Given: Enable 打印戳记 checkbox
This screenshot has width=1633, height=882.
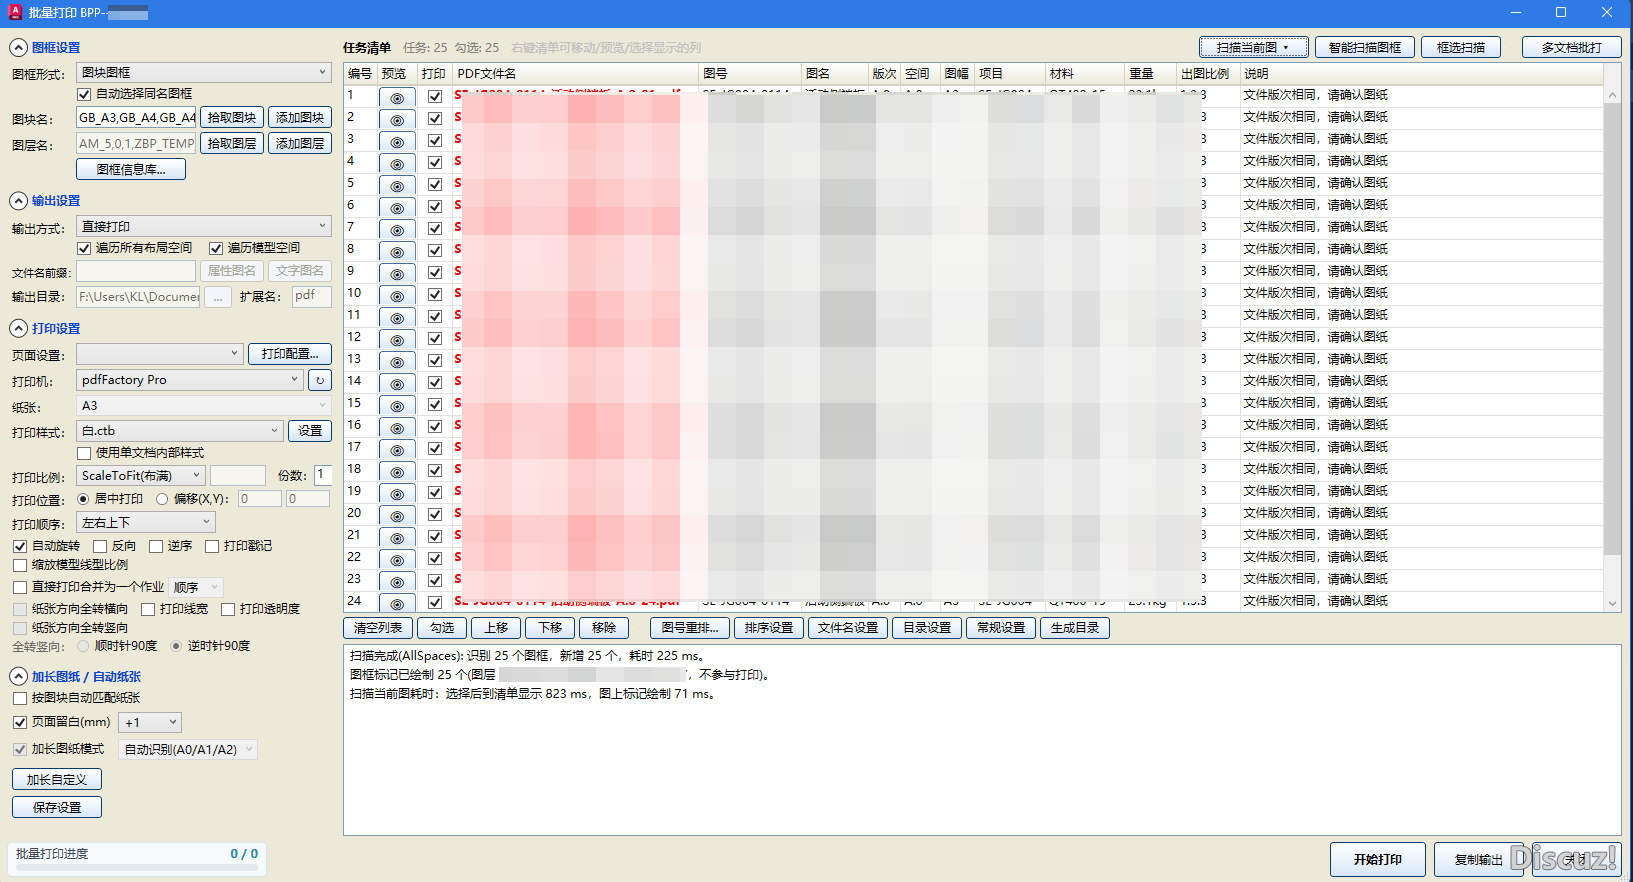Looking at the screenshot, I should (x=212, y=546).
